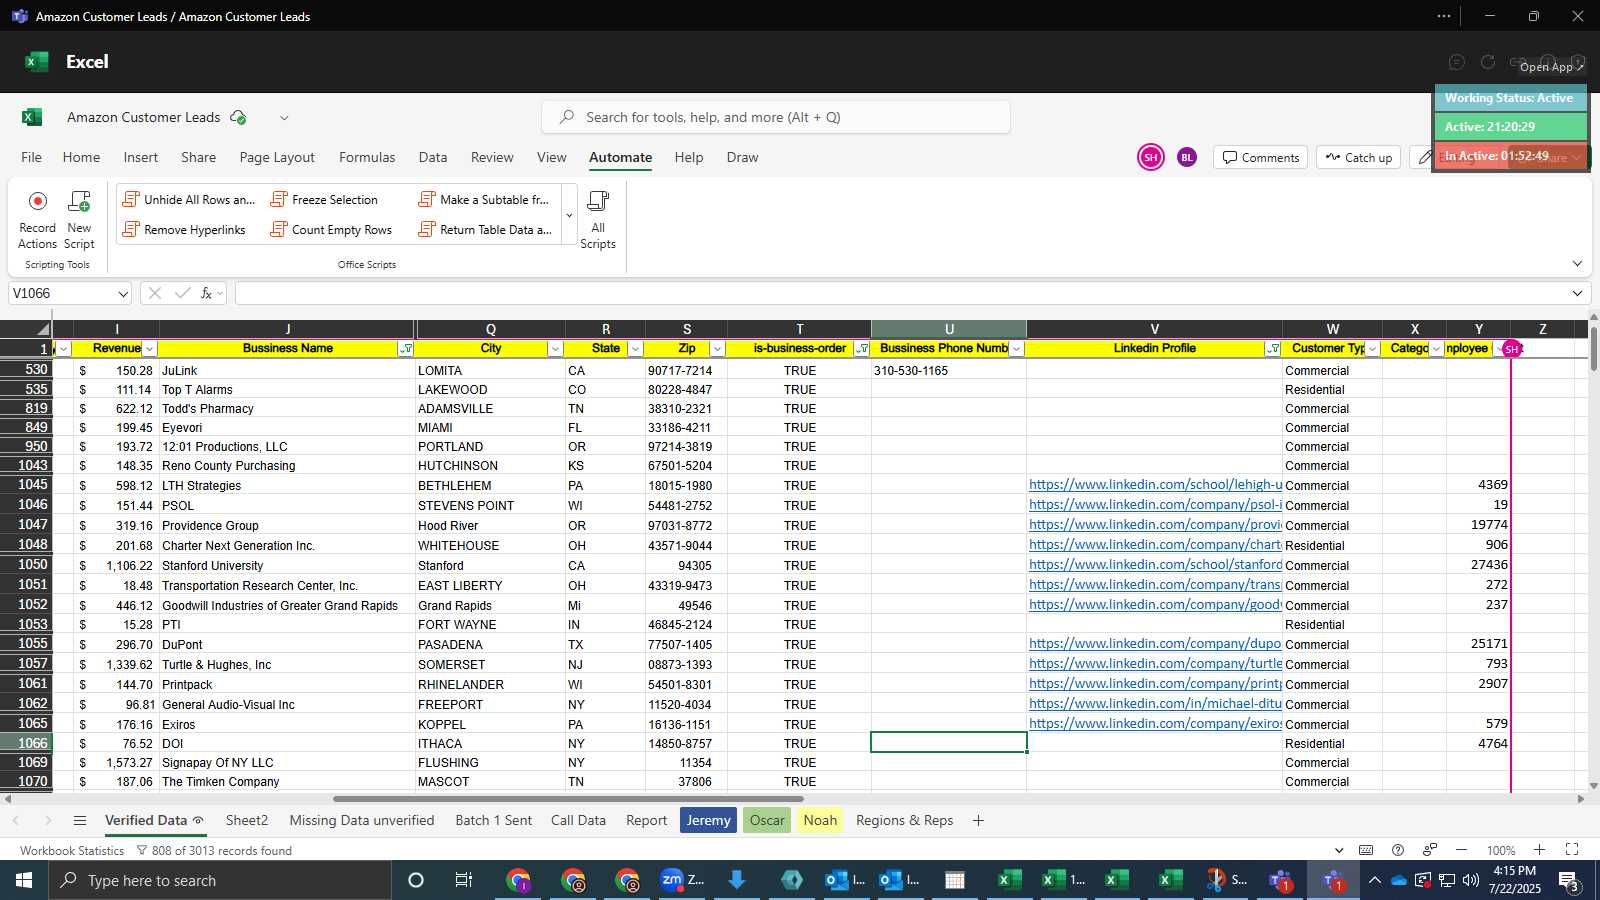Open the taskbar action center notifications
Screen dimensions: 1600x900
1570,881
